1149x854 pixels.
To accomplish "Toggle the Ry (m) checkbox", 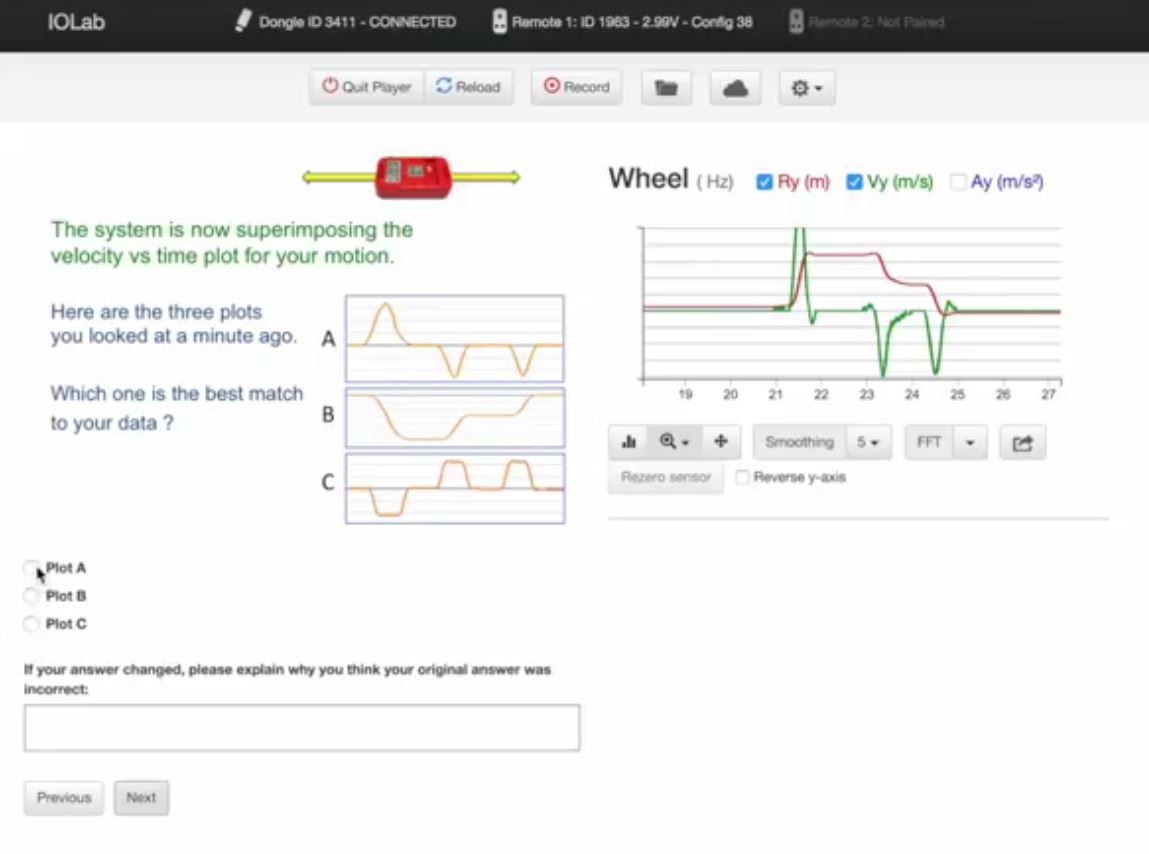I will click(x=765, y=182).
